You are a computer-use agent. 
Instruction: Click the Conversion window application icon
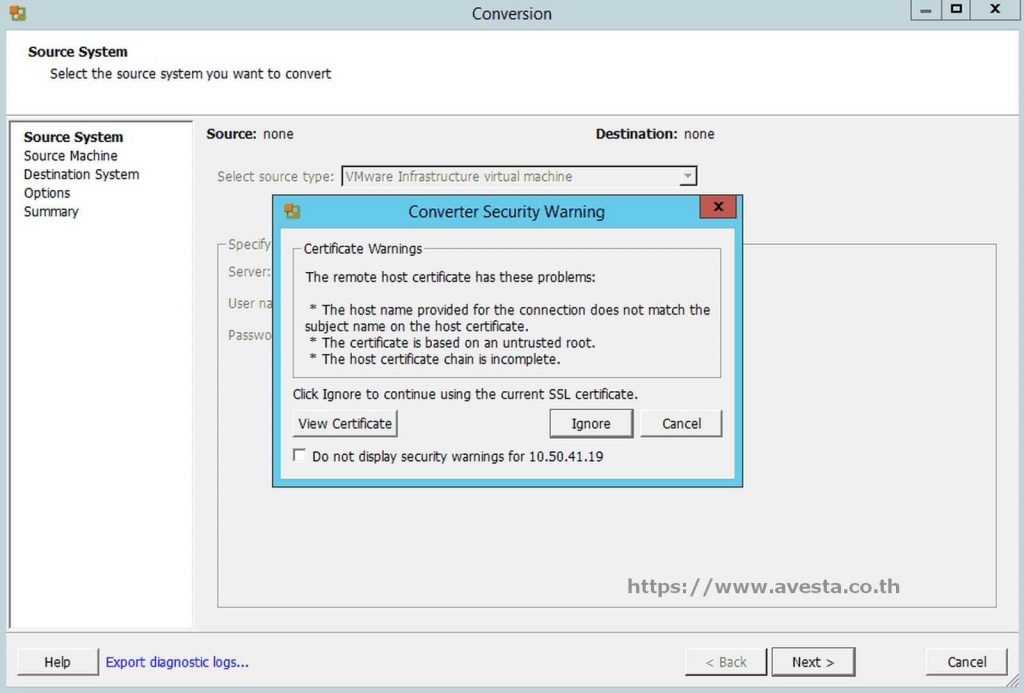[18, 13]
